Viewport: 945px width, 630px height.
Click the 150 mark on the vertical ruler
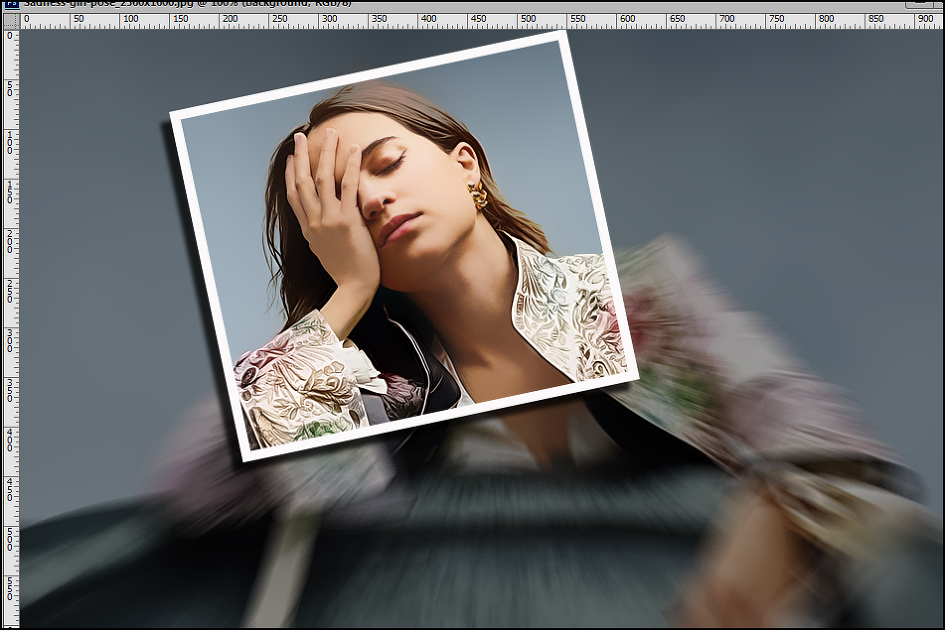10,192
